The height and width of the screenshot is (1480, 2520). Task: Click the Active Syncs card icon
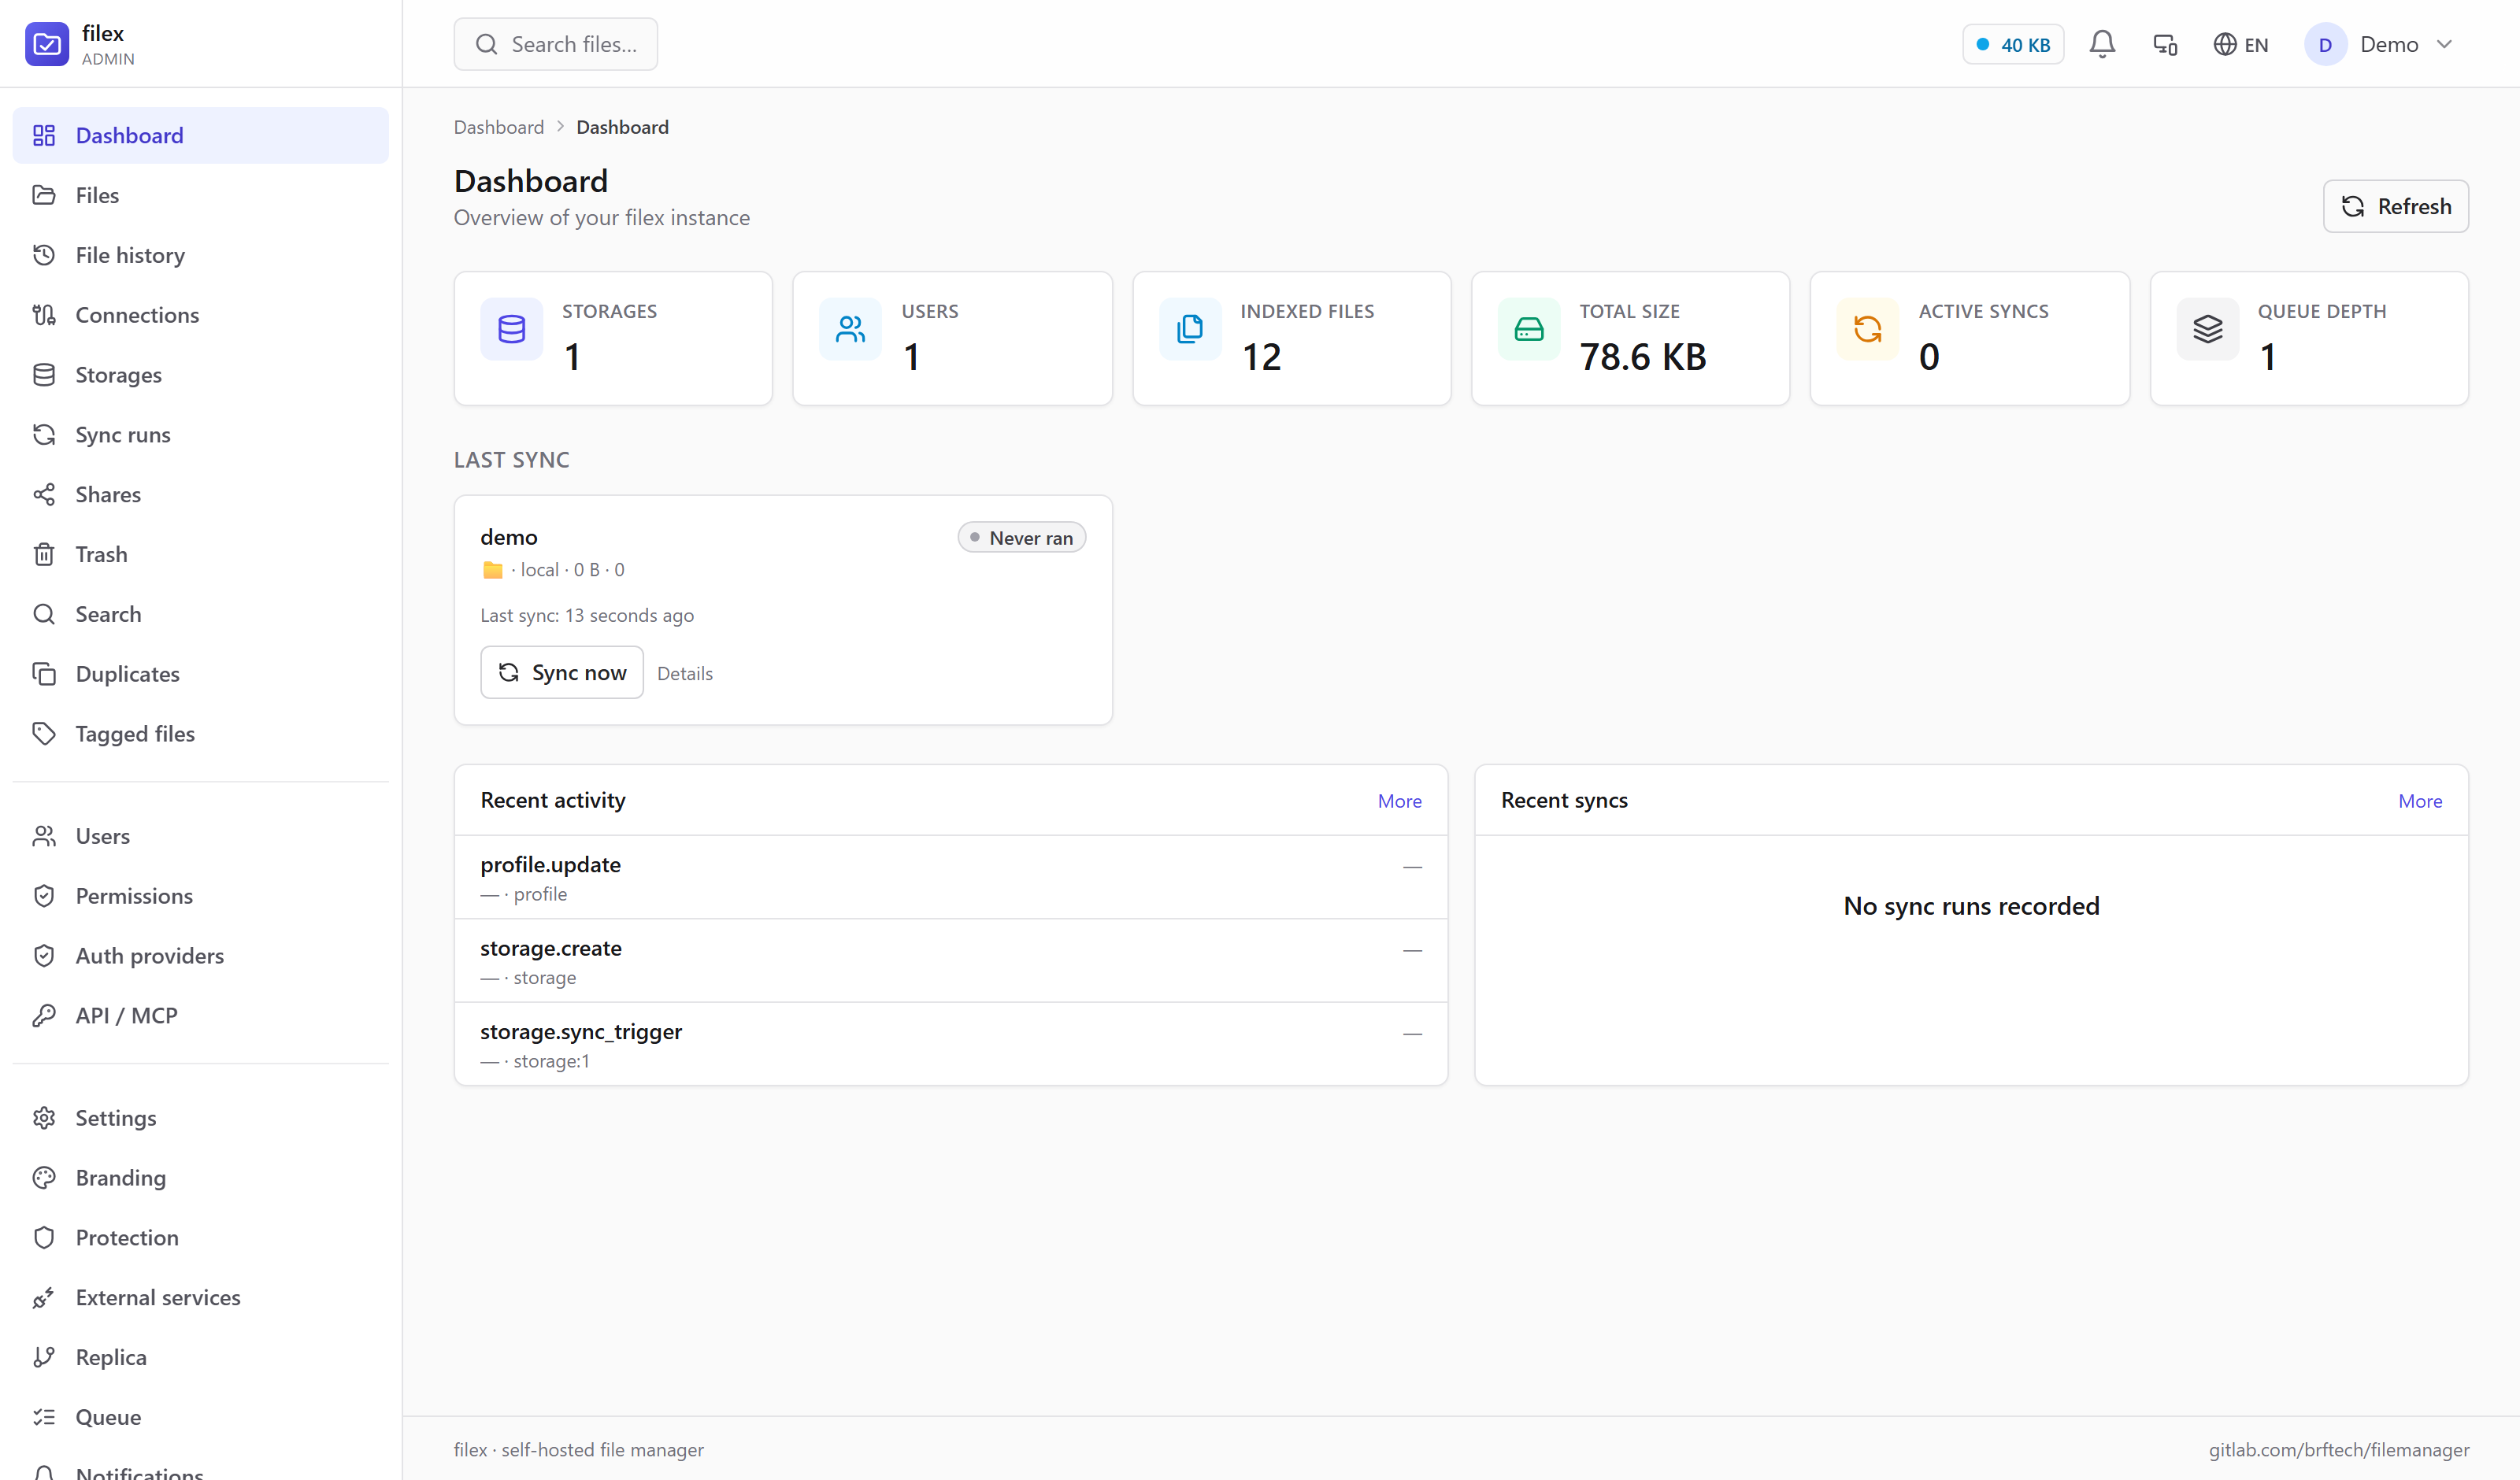tap(1868, 329)
